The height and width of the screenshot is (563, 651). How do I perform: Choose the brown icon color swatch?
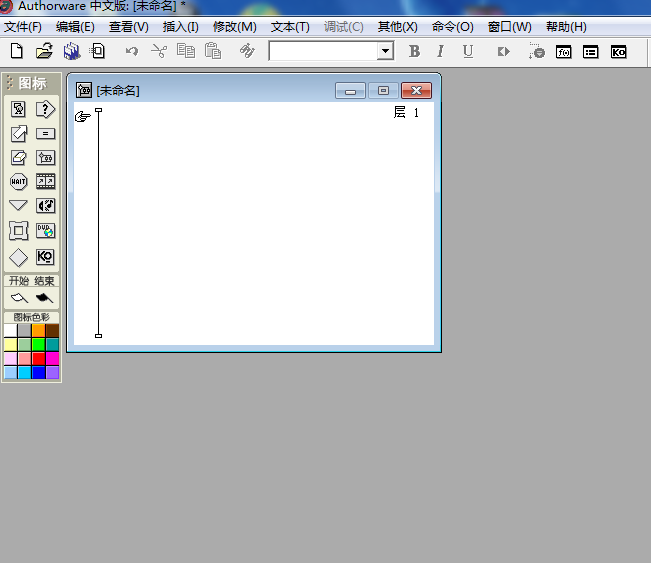coord(52,330)
